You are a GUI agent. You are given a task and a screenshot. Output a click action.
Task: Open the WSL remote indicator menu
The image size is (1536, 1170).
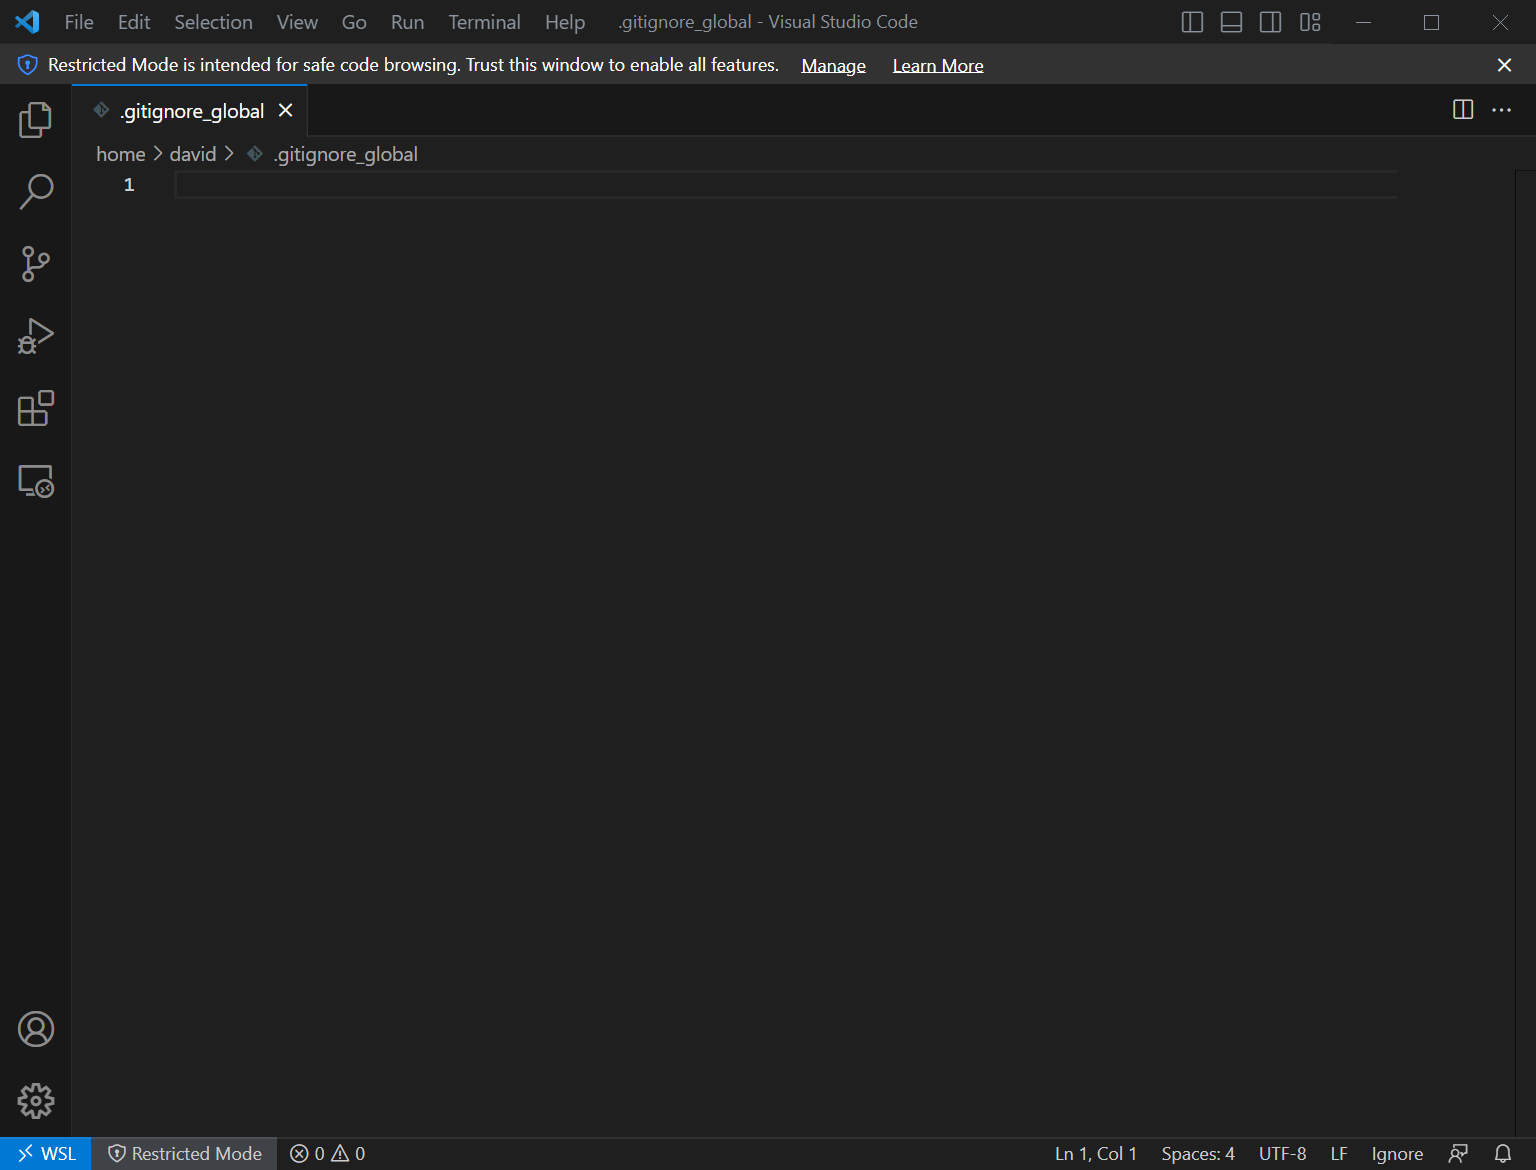point(45,1153)
